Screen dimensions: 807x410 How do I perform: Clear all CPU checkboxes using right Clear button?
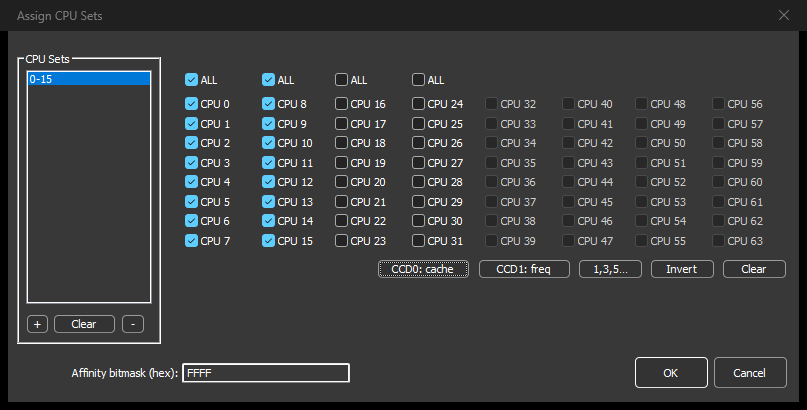(754, 269)
